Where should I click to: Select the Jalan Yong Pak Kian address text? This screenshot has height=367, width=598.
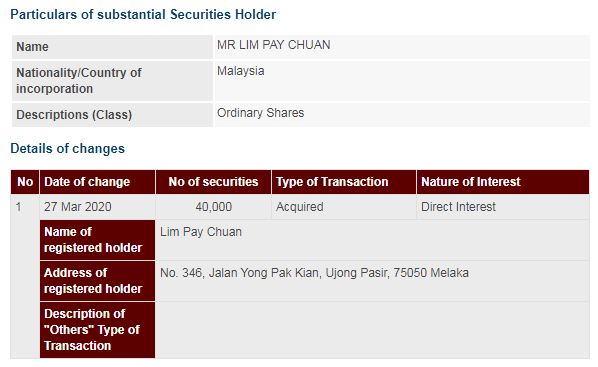(x=314, y=273)
